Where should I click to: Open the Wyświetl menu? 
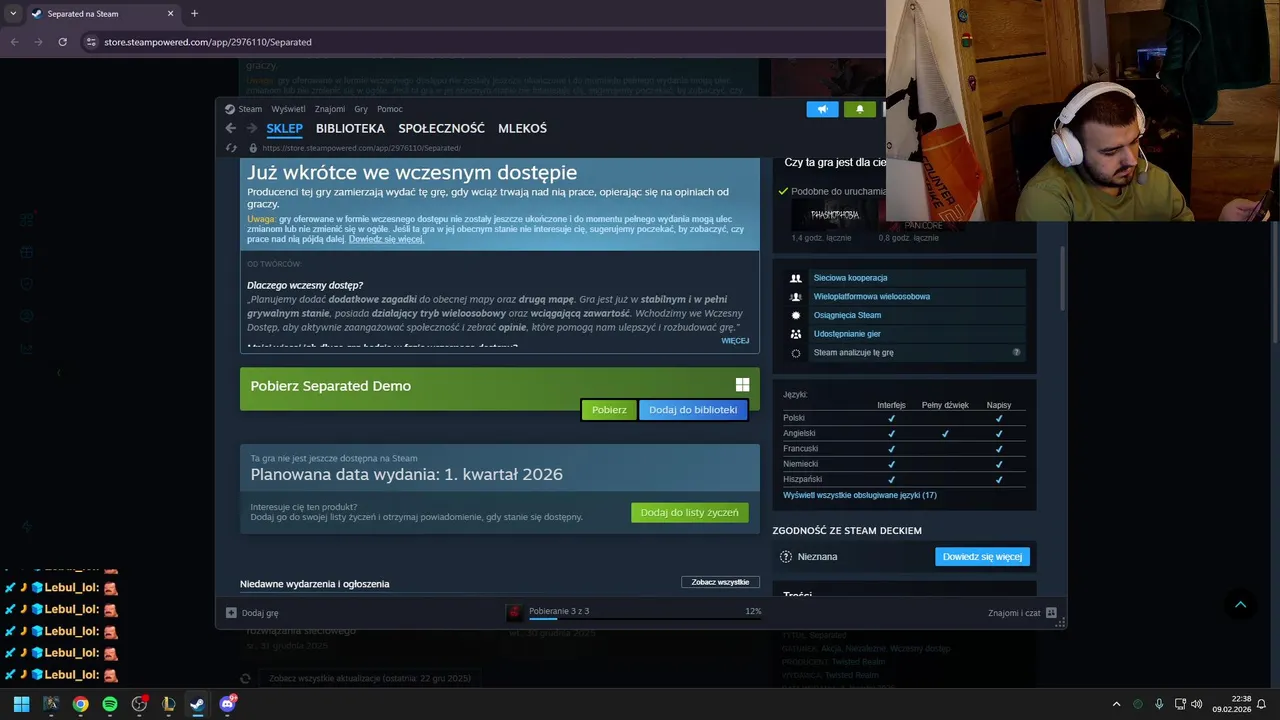coord(289,109)
